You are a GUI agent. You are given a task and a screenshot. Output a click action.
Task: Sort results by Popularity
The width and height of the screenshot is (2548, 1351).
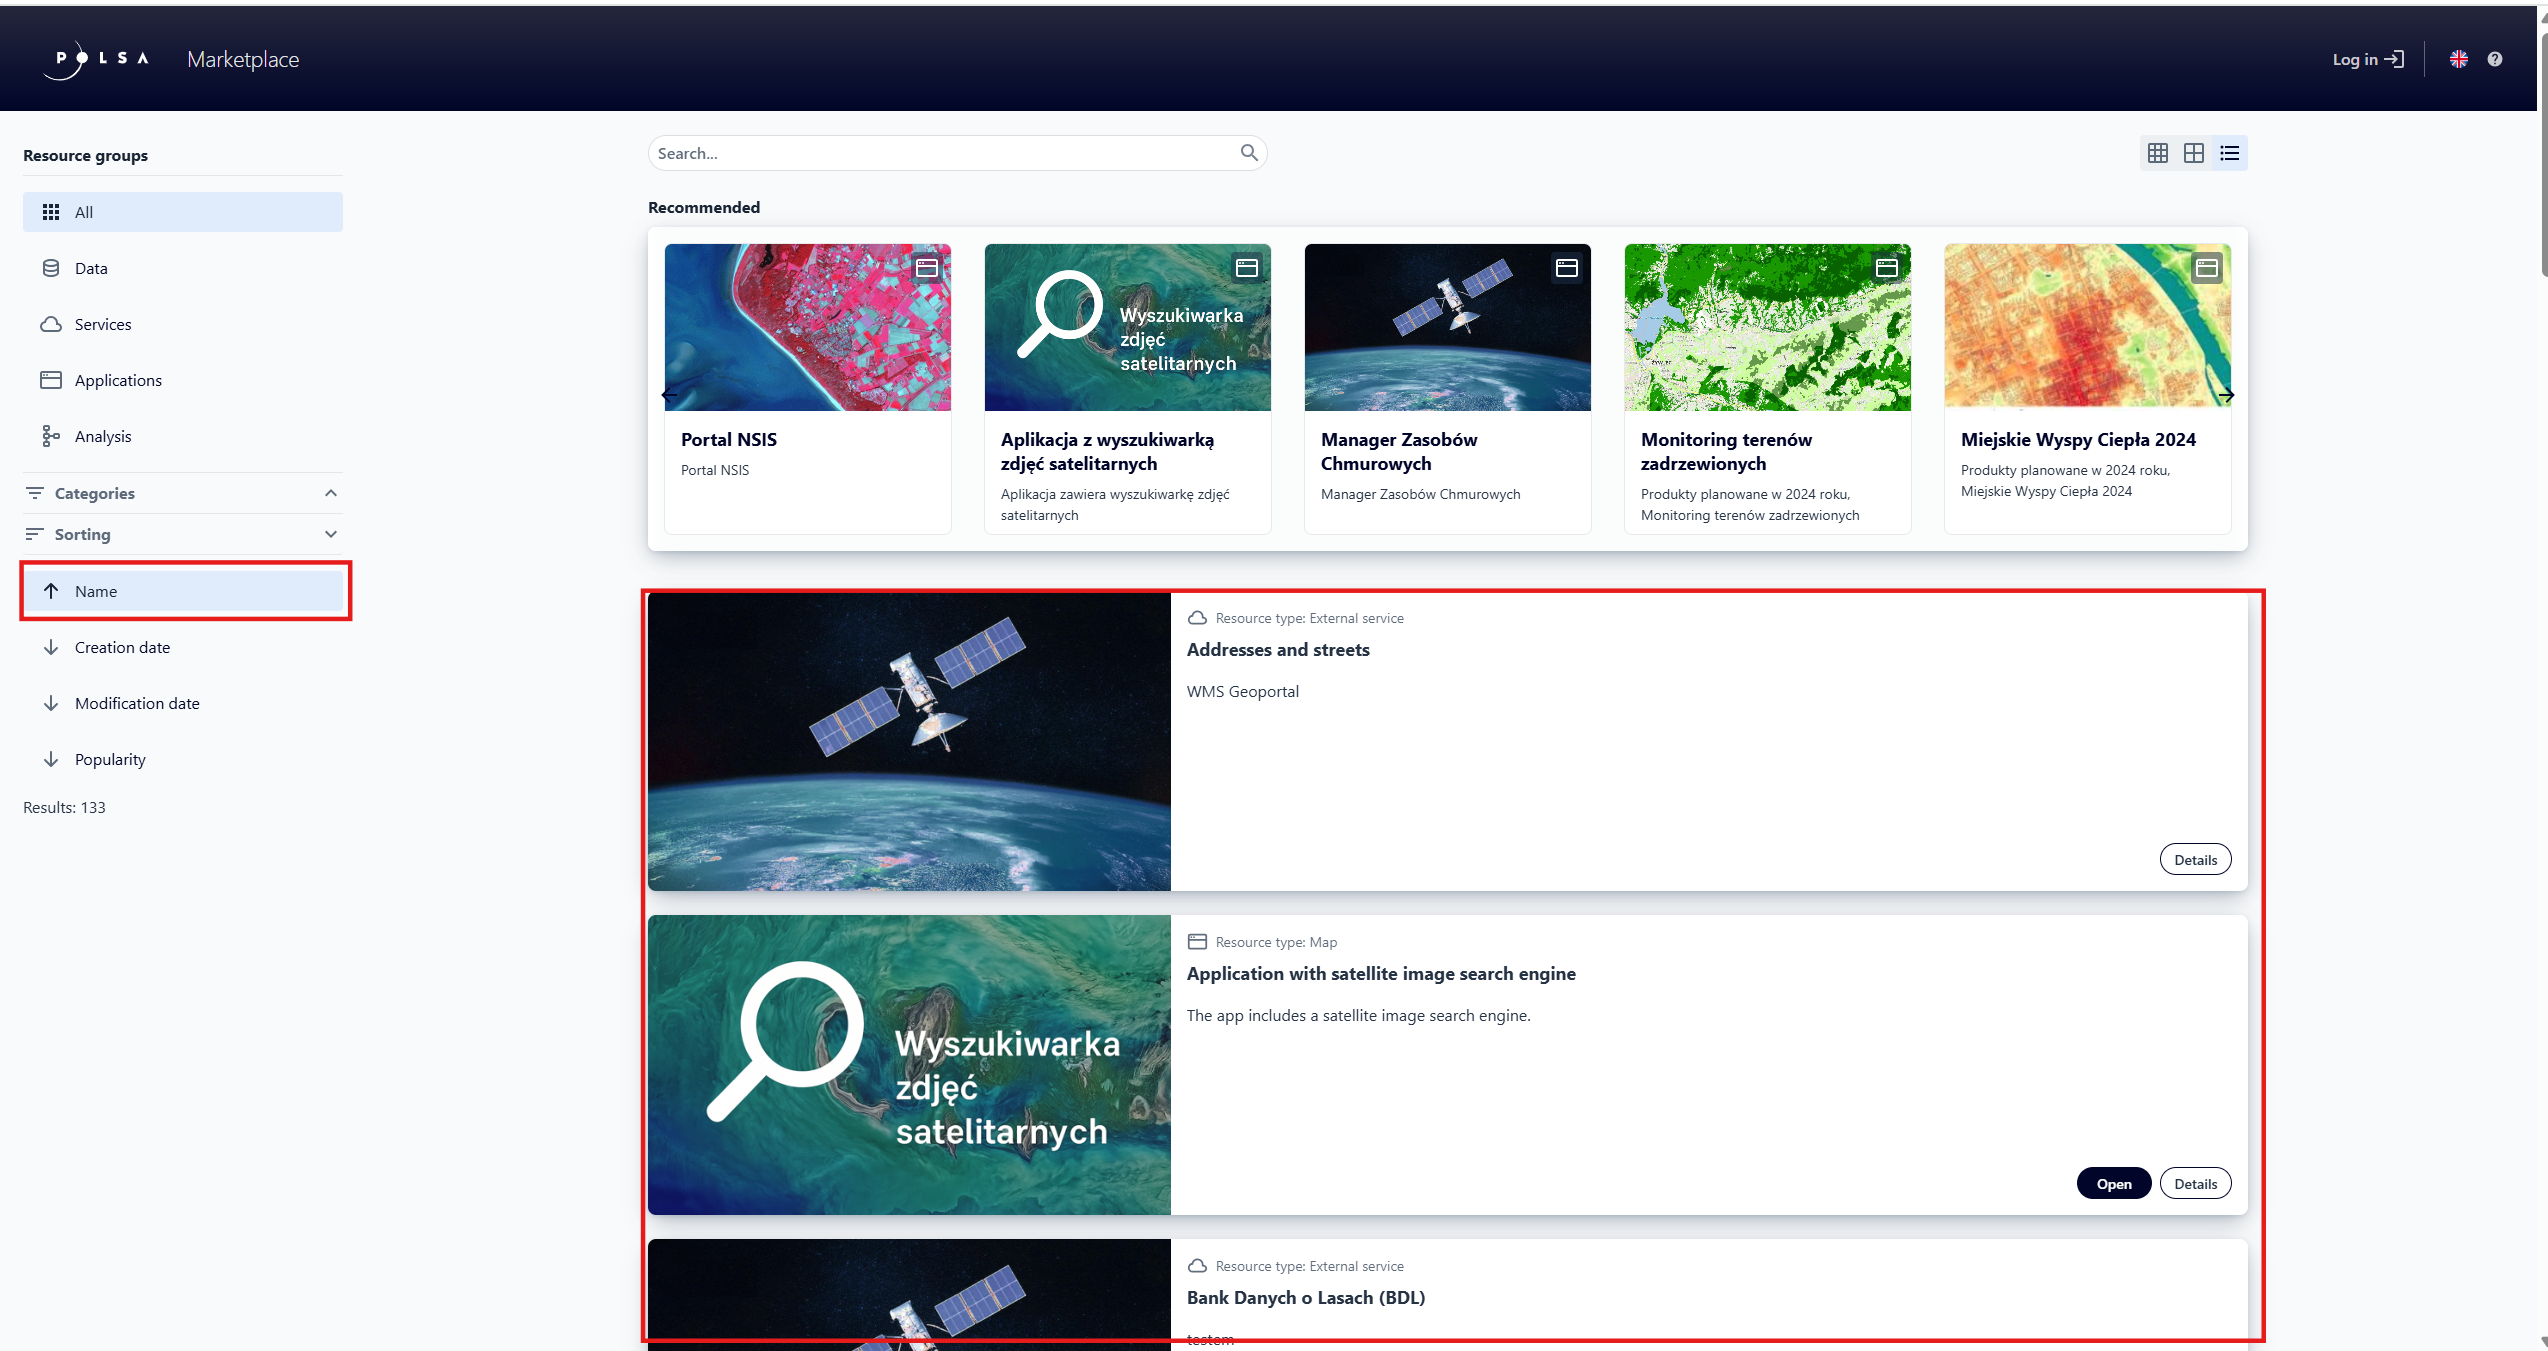tap(110, 759)
